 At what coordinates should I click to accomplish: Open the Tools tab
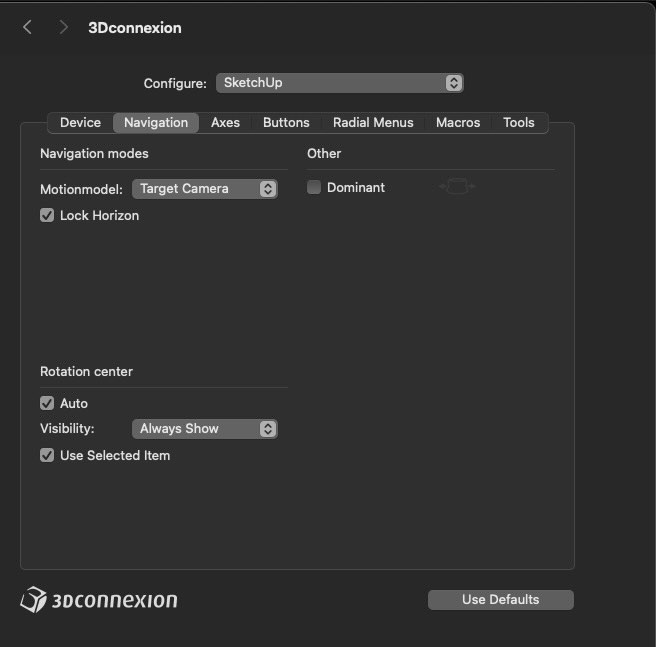click(x=519, y=123)
